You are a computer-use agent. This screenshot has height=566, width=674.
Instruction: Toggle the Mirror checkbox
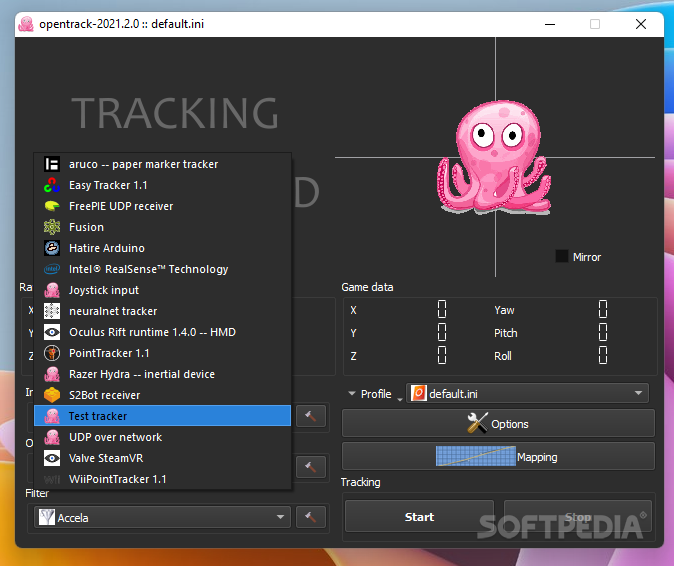(562, 256)
